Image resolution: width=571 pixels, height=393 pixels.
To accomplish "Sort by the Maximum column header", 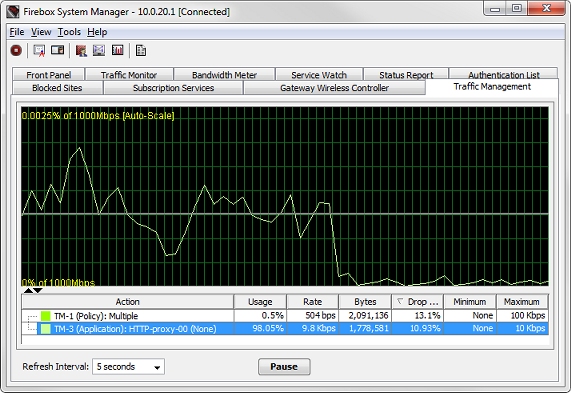I will click(x=522, y=302).
